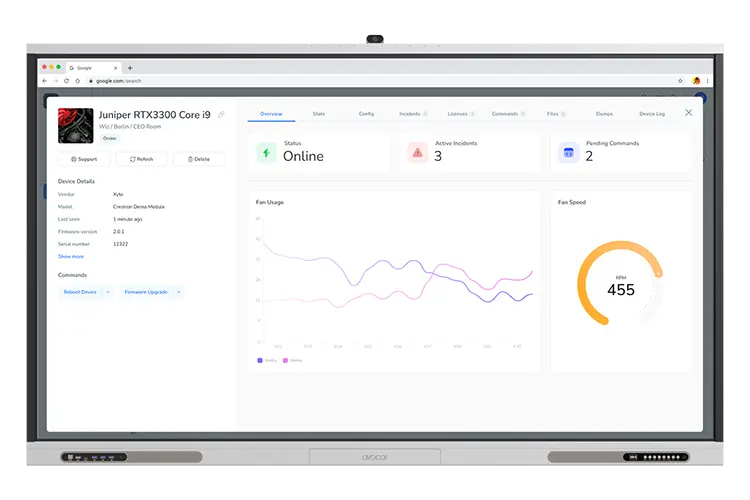This screenshot has width=750, height=500.
Task: Open the Config tab
Action: [366, 114]
